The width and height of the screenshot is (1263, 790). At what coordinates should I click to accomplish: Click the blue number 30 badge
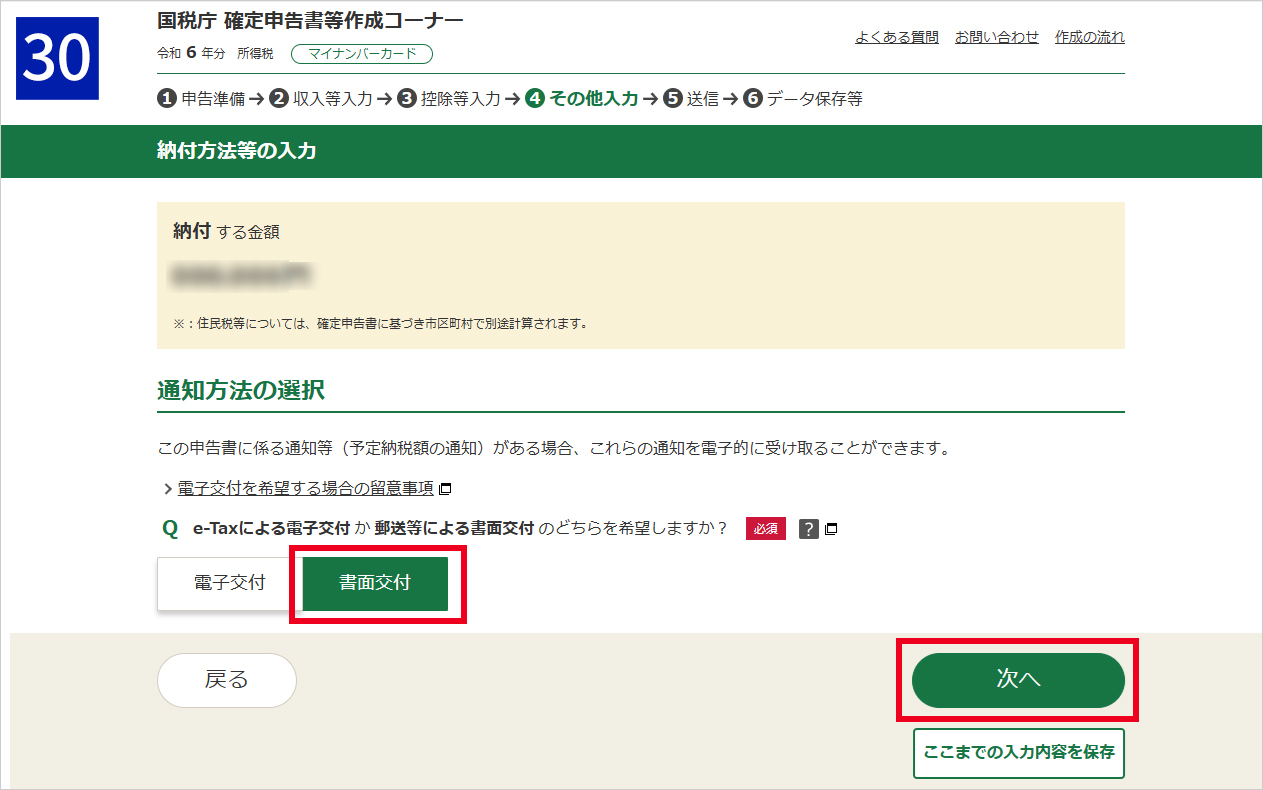pyautogui.click(x=58, y=58)
